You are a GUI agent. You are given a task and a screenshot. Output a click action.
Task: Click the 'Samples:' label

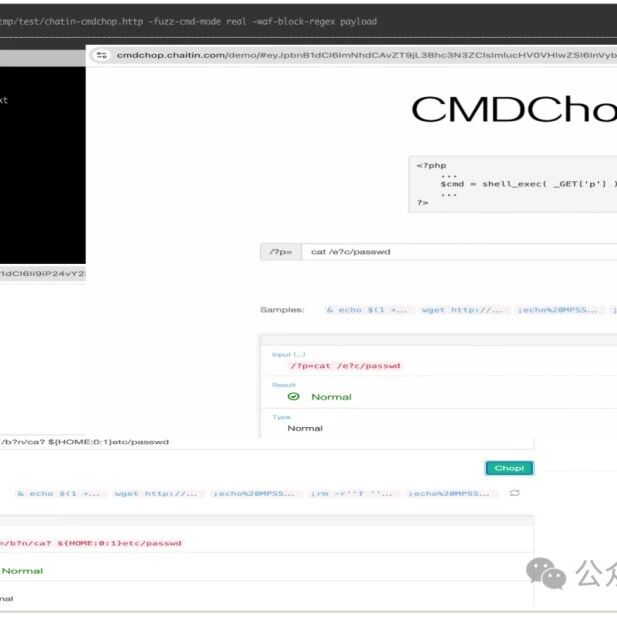[282, 310]
